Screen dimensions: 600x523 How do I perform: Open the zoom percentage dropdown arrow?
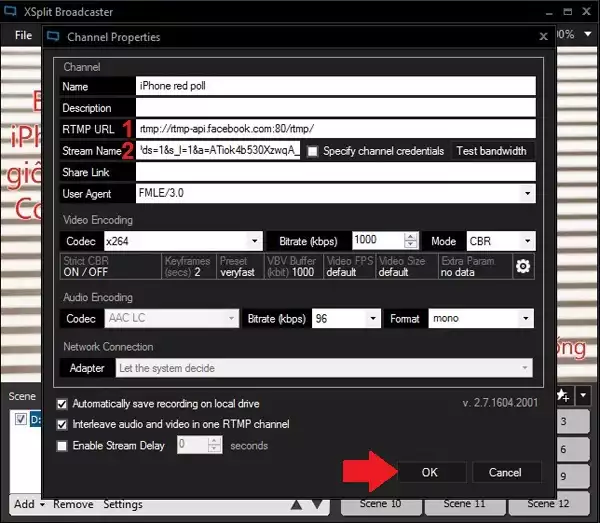(x=588, y=34)
